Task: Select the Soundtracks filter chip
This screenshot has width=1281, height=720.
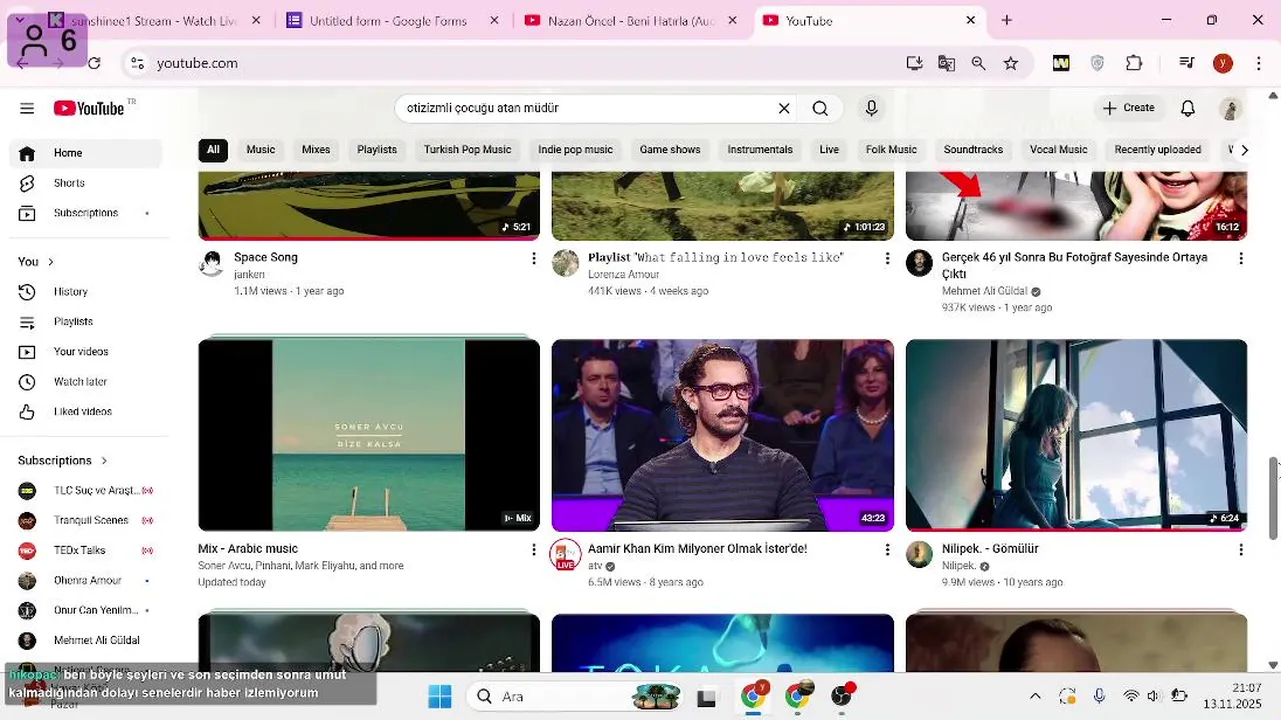Action: click(x=973, y=150)
